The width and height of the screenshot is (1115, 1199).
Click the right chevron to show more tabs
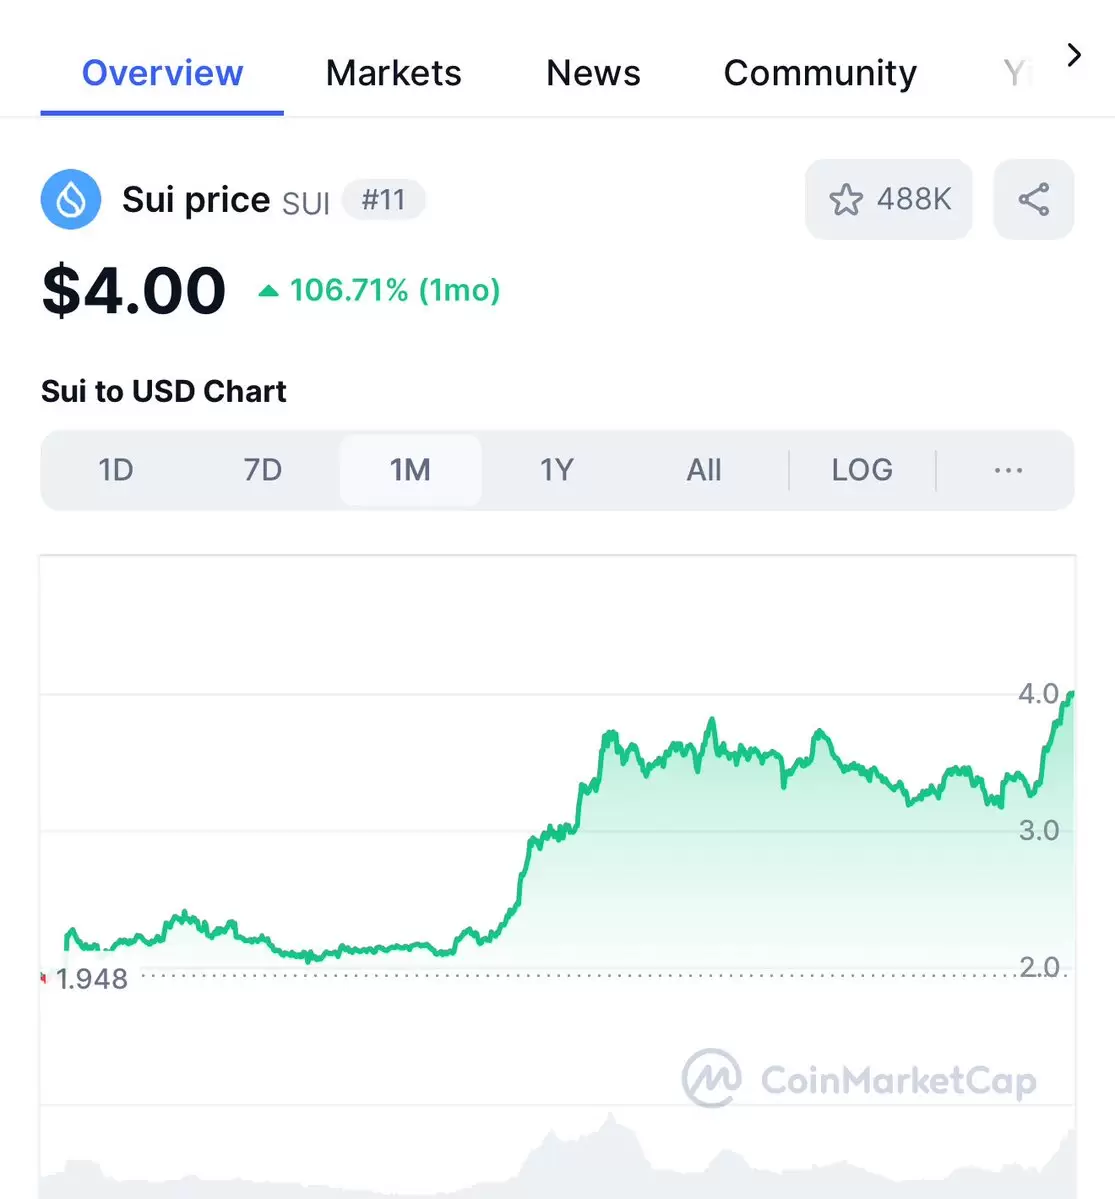pos(1074,55)
